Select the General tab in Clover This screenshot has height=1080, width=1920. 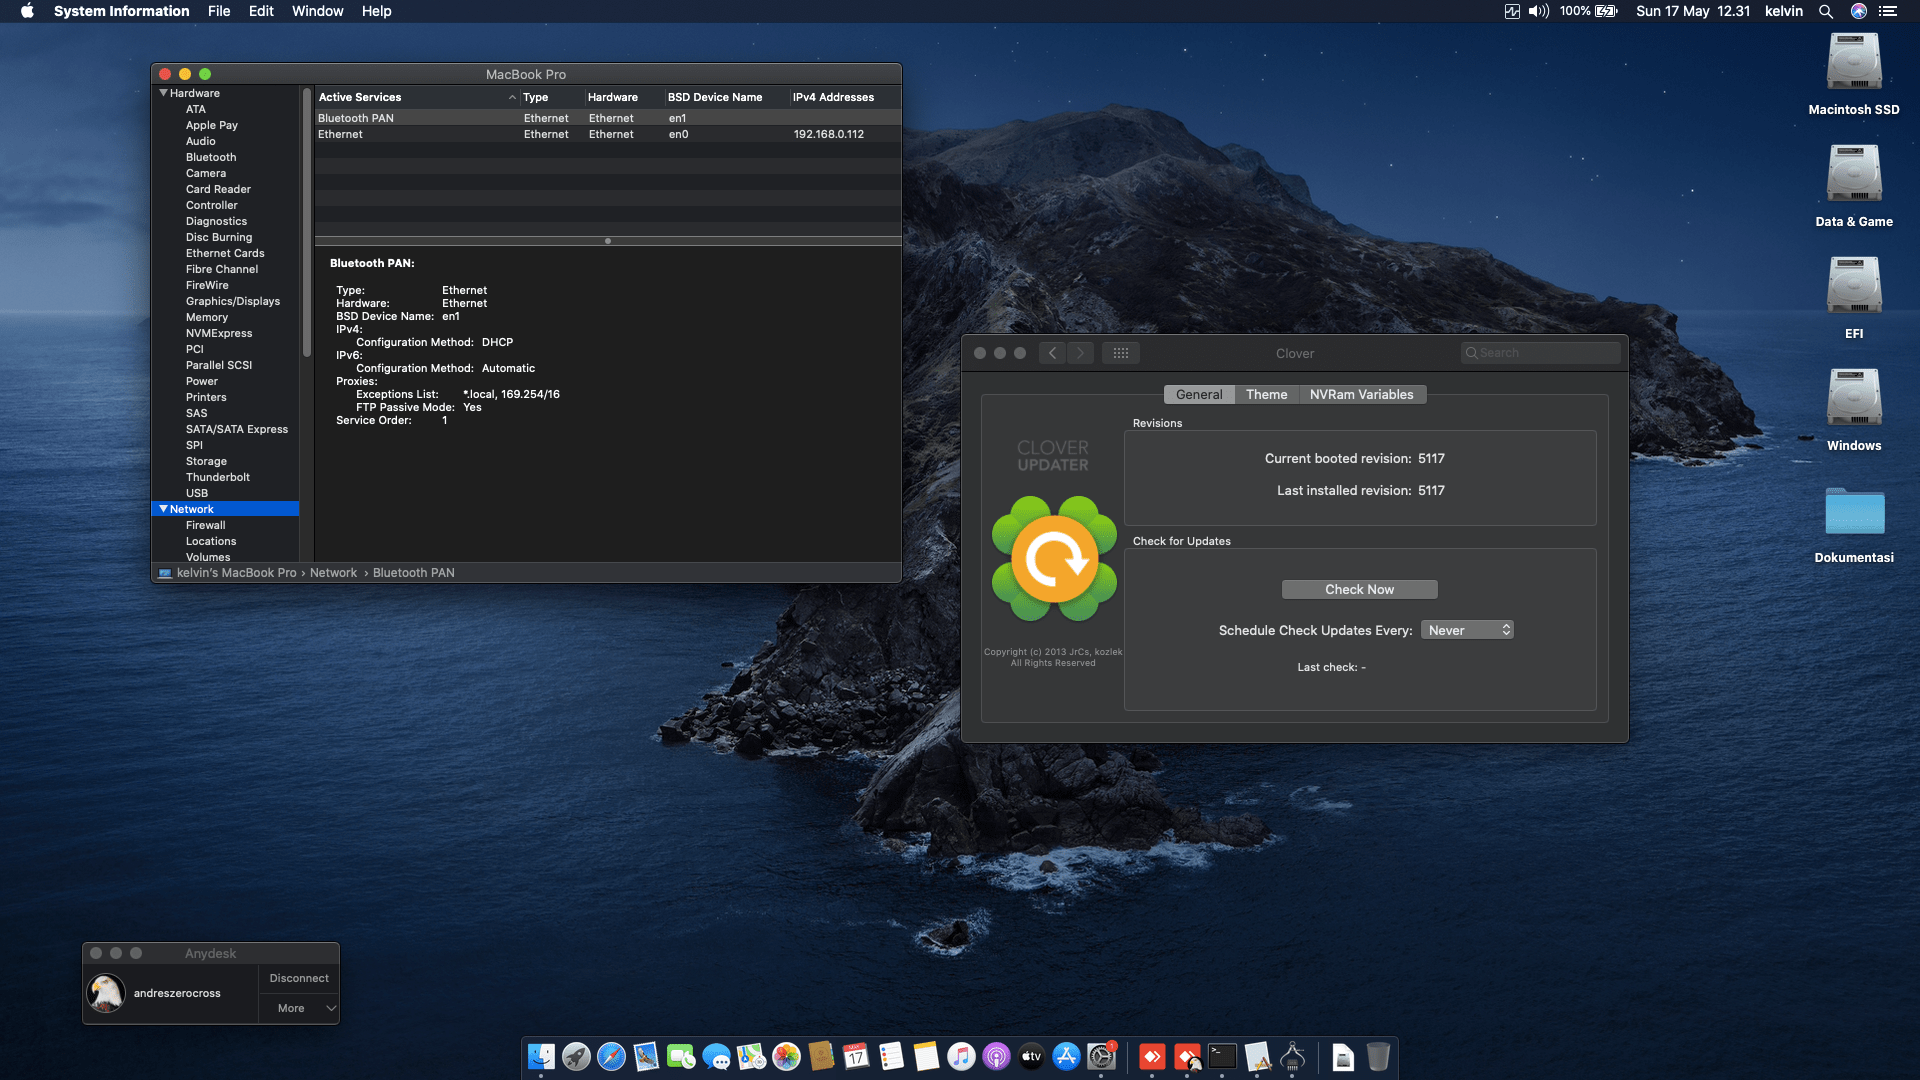click(1199, 395)
